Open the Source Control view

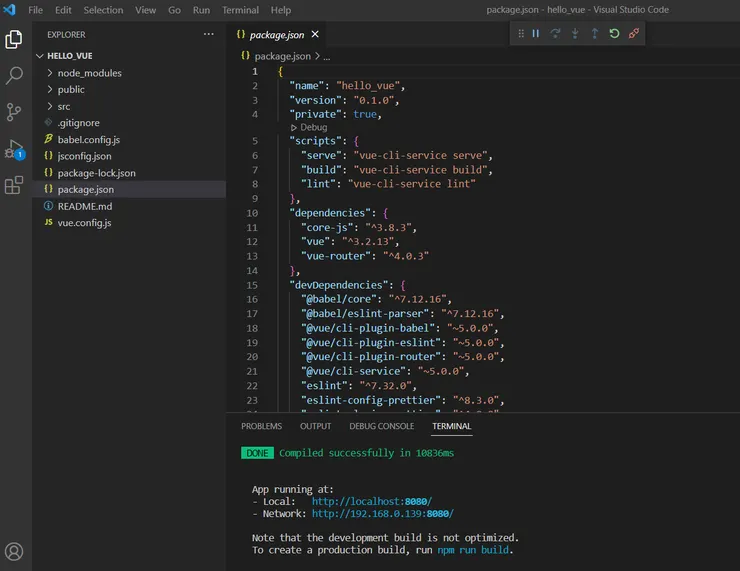tap(14, 112)
